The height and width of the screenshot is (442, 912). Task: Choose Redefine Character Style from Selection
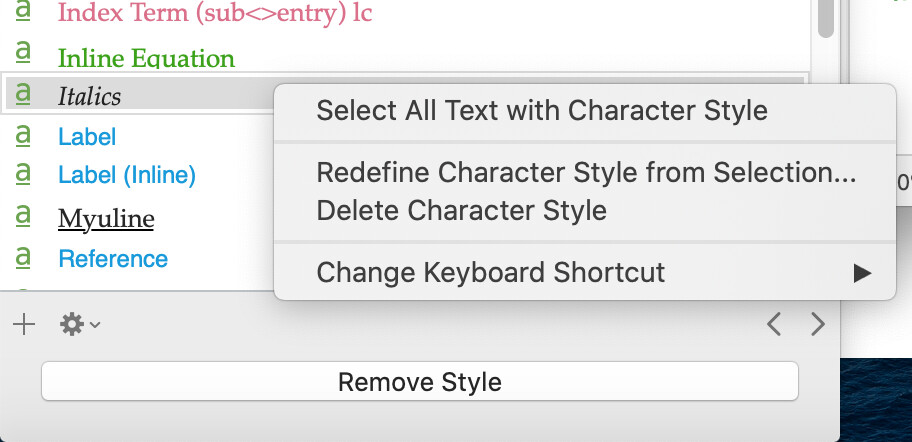pyautogui.click(x=586, y=172)
